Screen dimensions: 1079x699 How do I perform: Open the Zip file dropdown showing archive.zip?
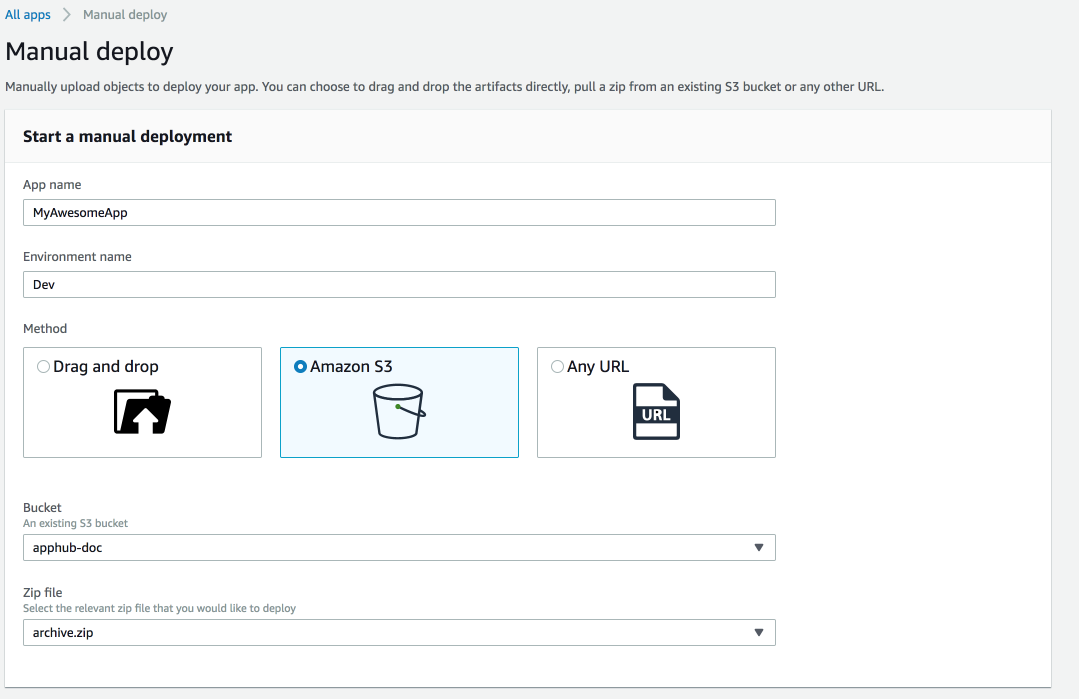click(x=399, y=632)
